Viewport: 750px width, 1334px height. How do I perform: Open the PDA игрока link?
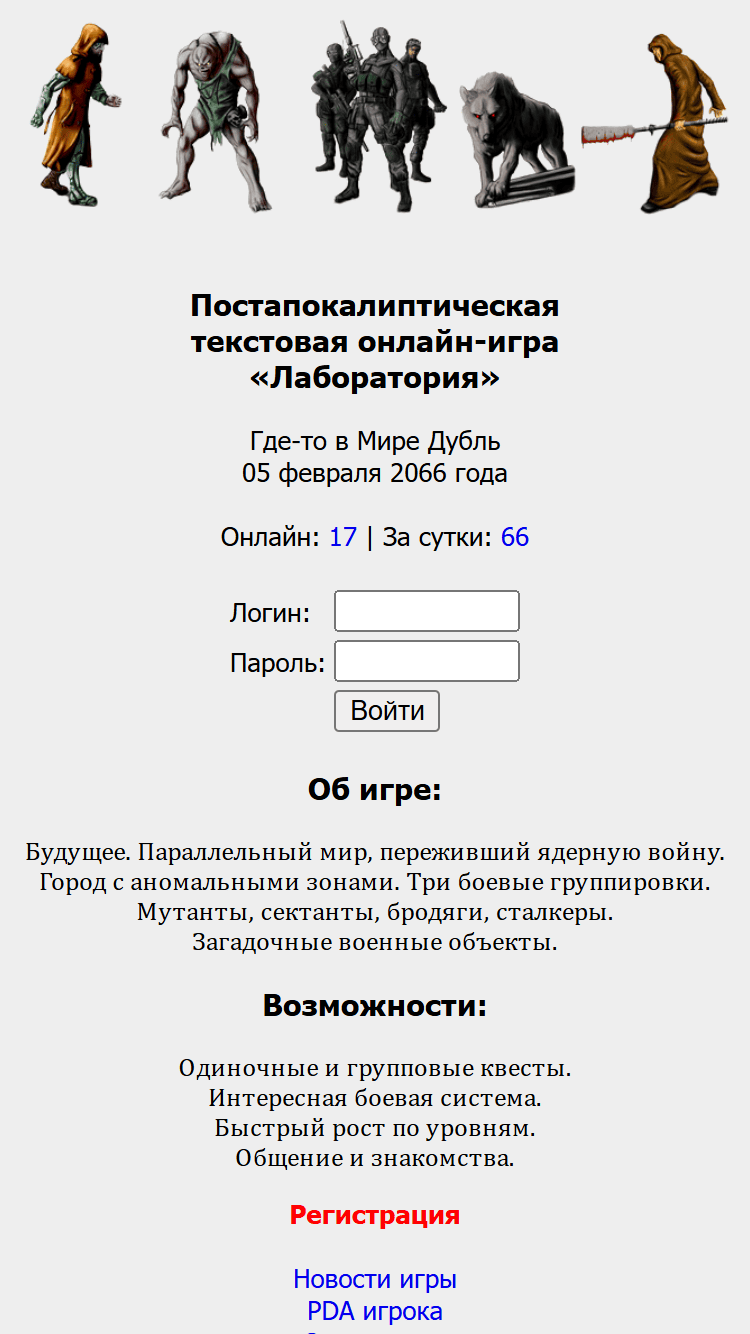click(x=375, y=1311)
